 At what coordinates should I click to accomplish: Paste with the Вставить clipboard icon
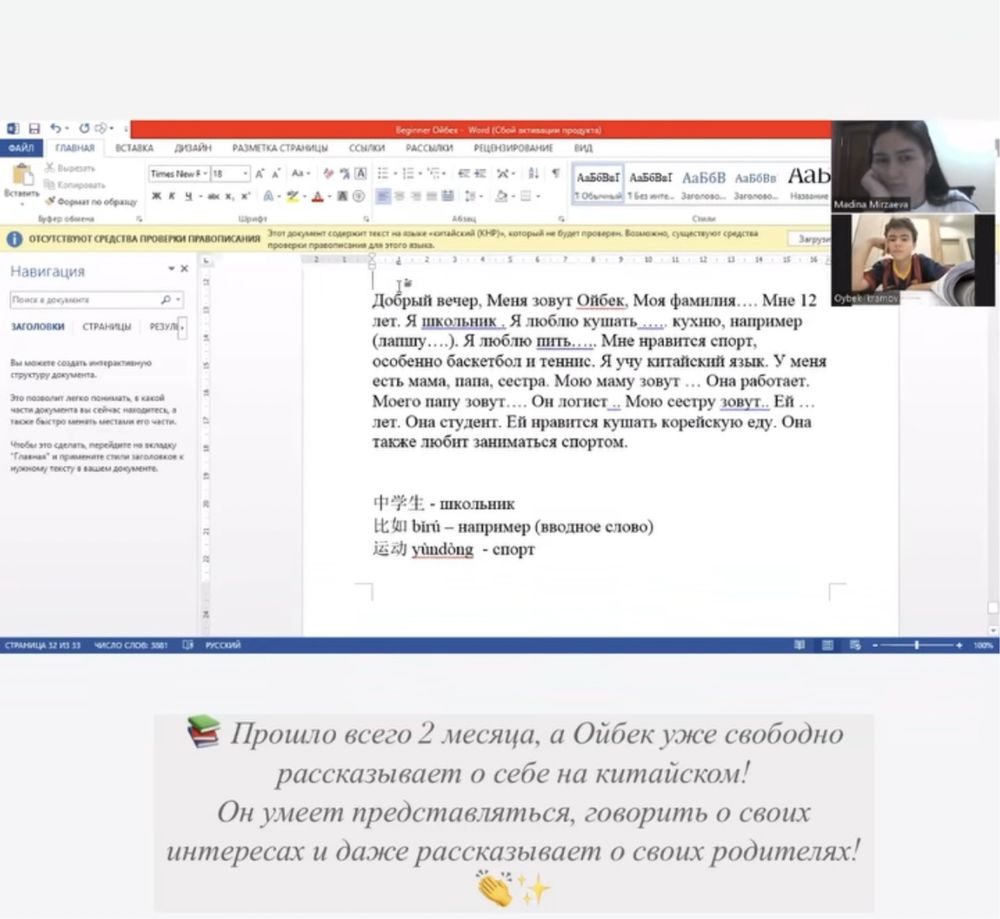(22, 182)
